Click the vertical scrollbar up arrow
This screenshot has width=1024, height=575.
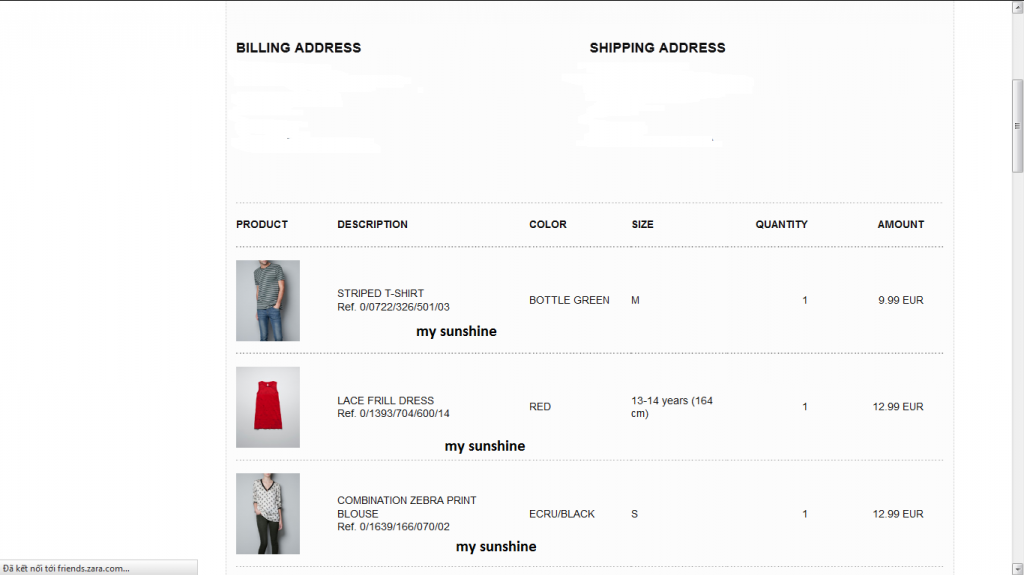1018,8
